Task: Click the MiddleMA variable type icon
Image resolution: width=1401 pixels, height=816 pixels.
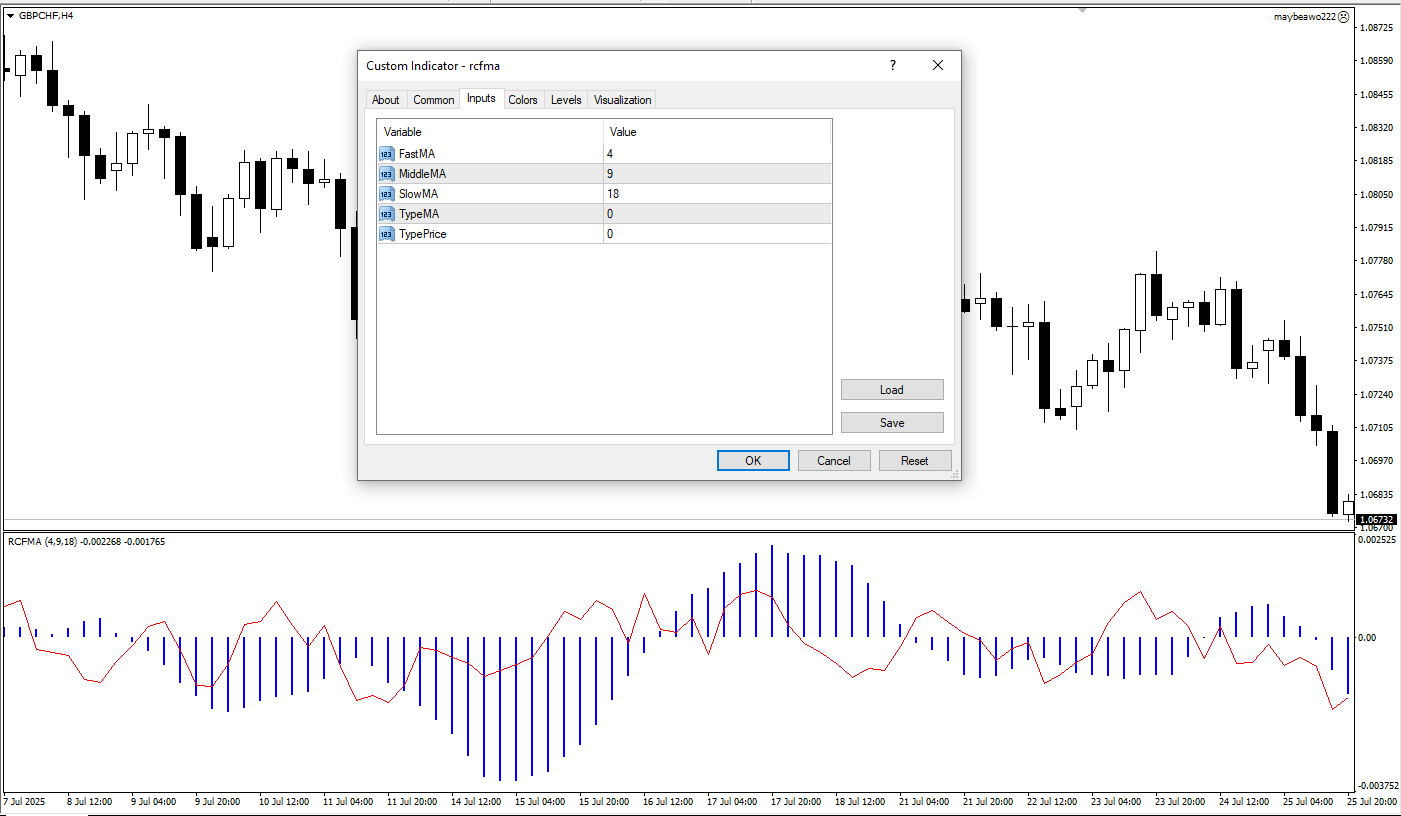Action: point(387,174)
